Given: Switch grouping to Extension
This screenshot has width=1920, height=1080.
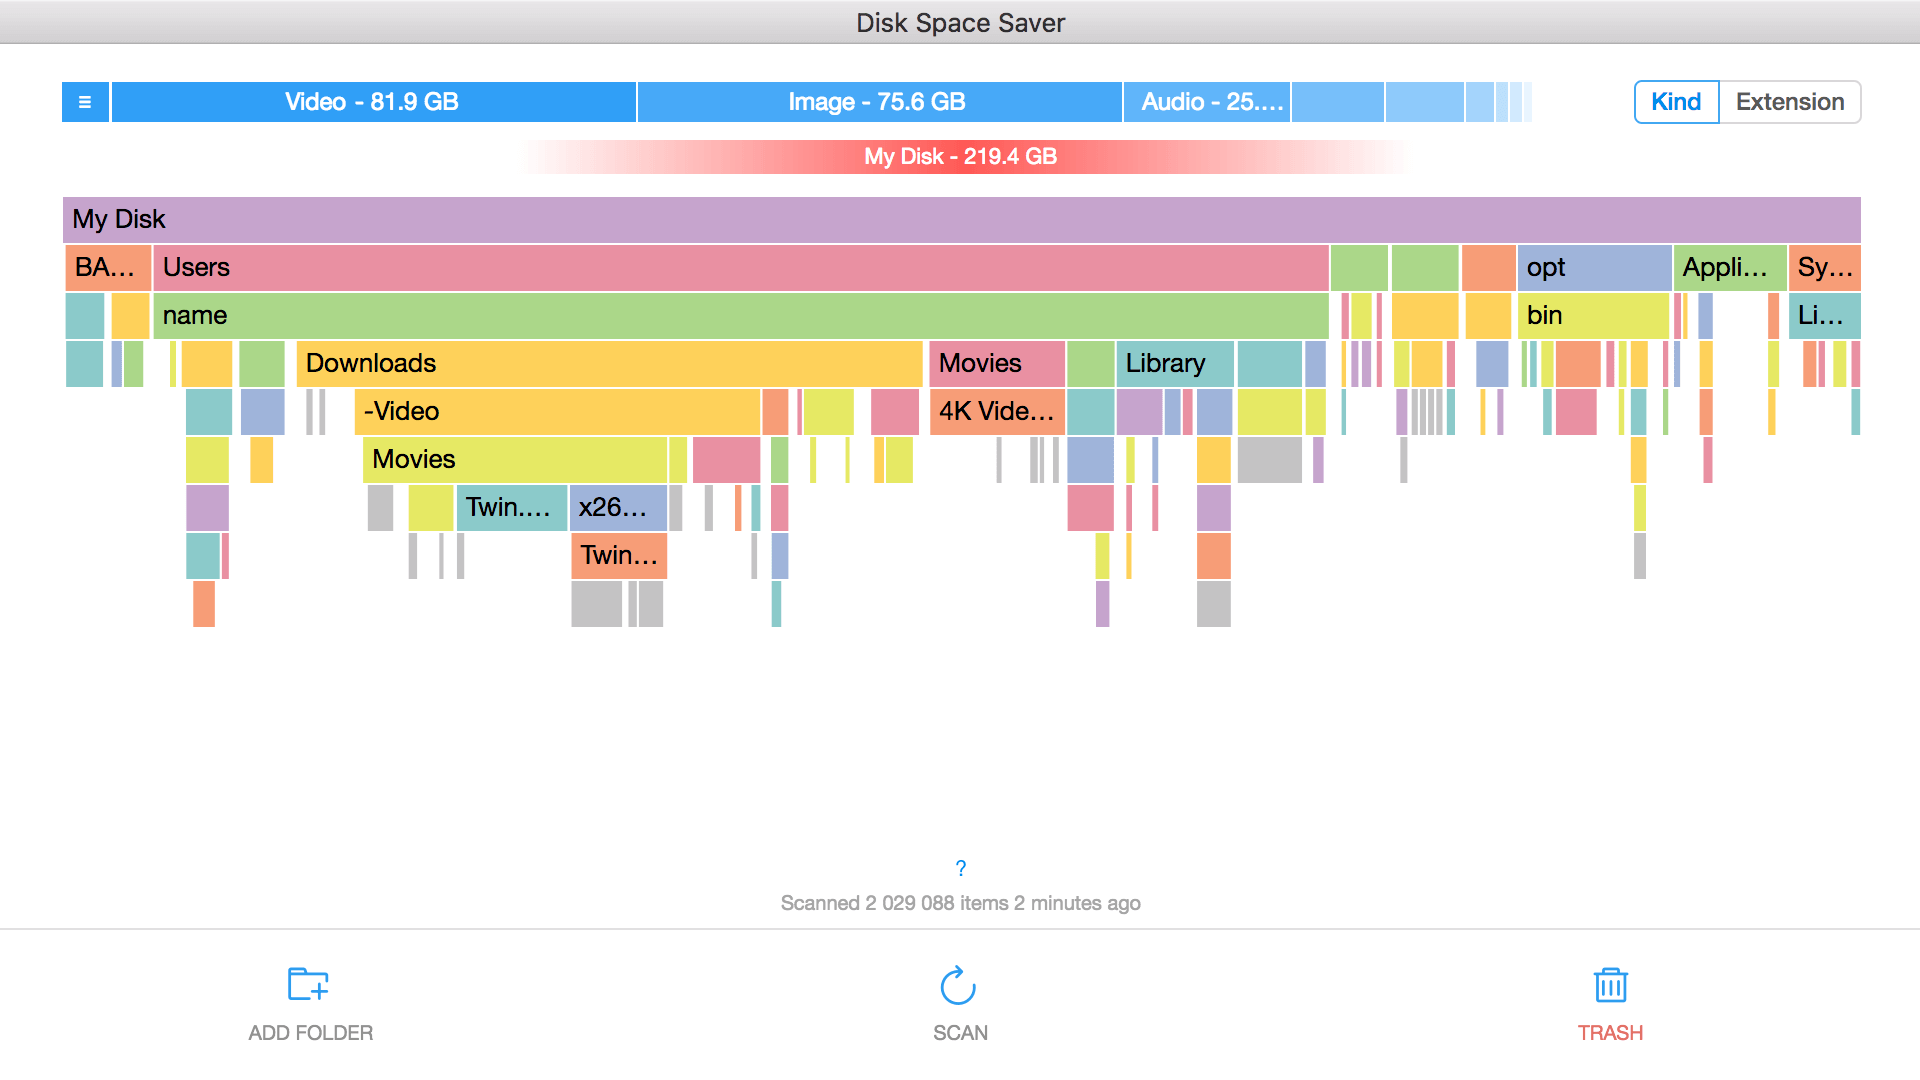Looking at the screenshot, I should coord(1789,102).
